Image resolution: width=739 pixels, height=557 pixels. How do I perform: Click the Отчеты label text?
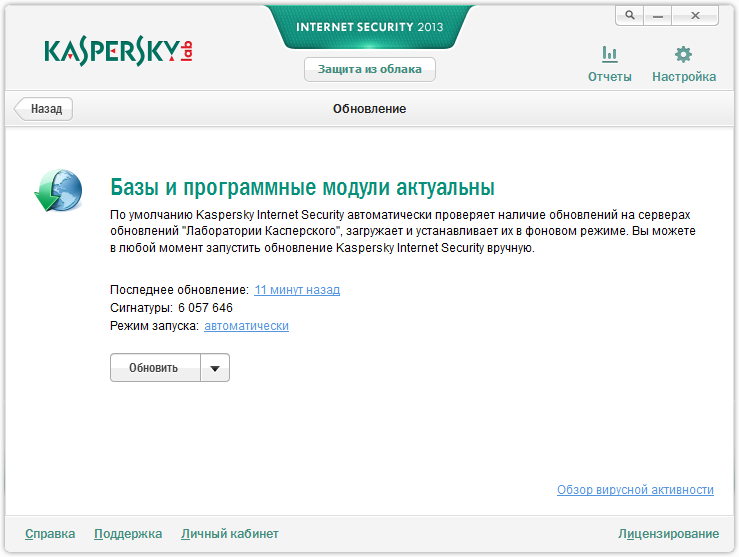click(x=609, y=76)
